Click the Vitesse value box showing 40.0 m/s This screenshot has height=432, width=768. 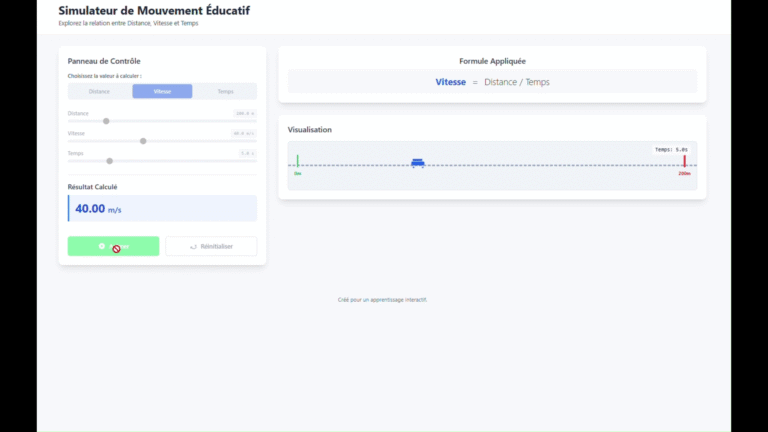(x=244, y=133)
